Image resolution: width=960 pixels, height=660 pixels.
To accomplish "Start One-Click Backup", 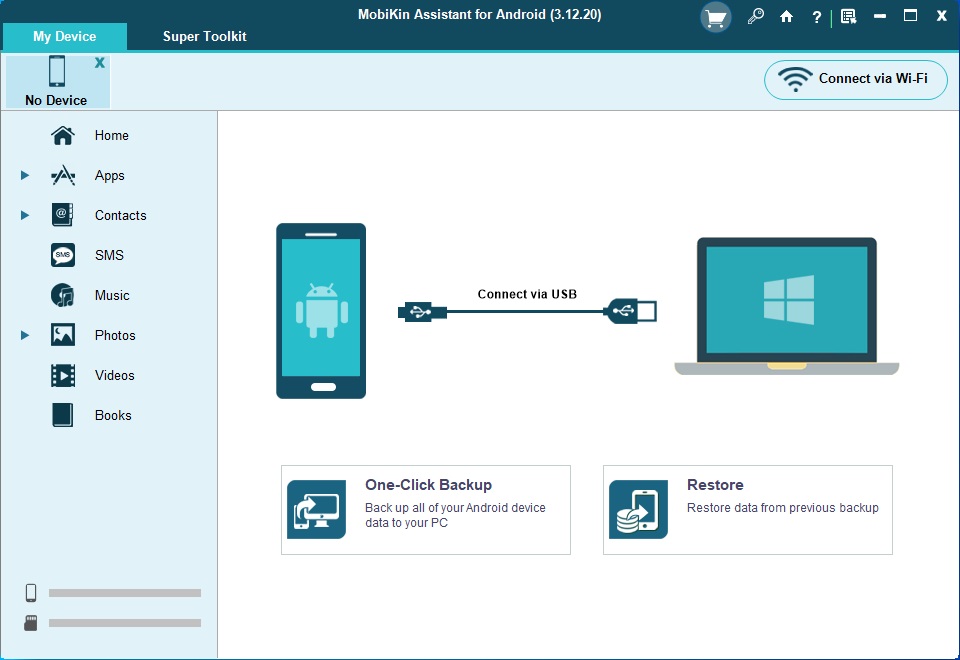I will [426, 509].
